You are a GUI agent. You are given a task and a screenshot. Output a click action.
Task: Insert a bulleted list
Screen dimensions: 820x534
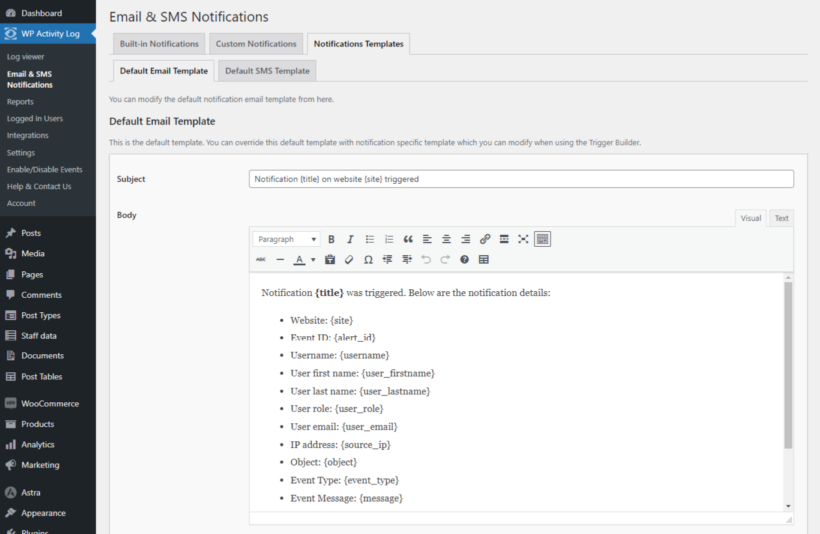click(370, 239)
